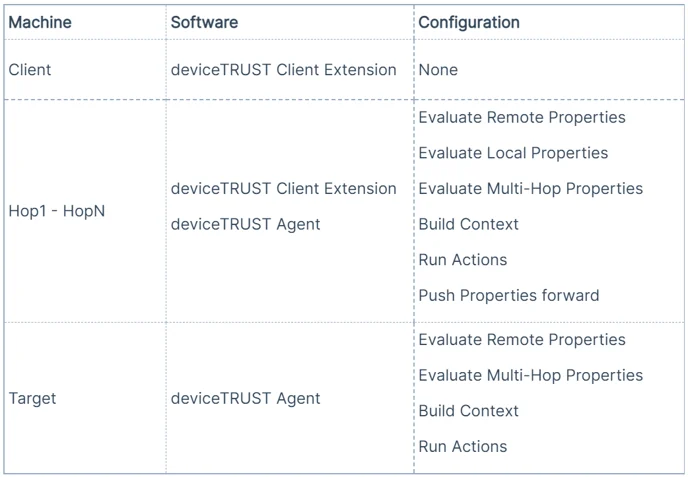Click Run Actions in the Target row
The width and height of the screenshot is (688, 477).
[462, 447]
